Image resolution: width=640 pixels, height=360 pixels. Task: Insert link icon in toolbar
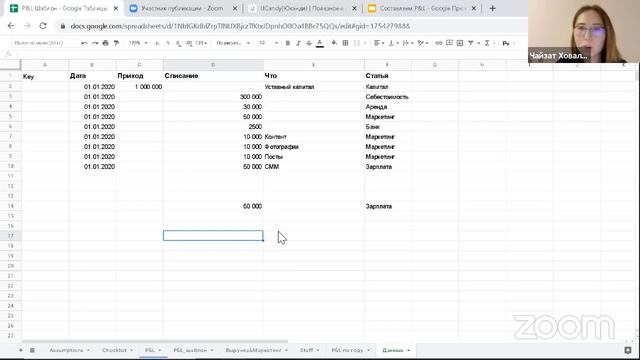439,43
